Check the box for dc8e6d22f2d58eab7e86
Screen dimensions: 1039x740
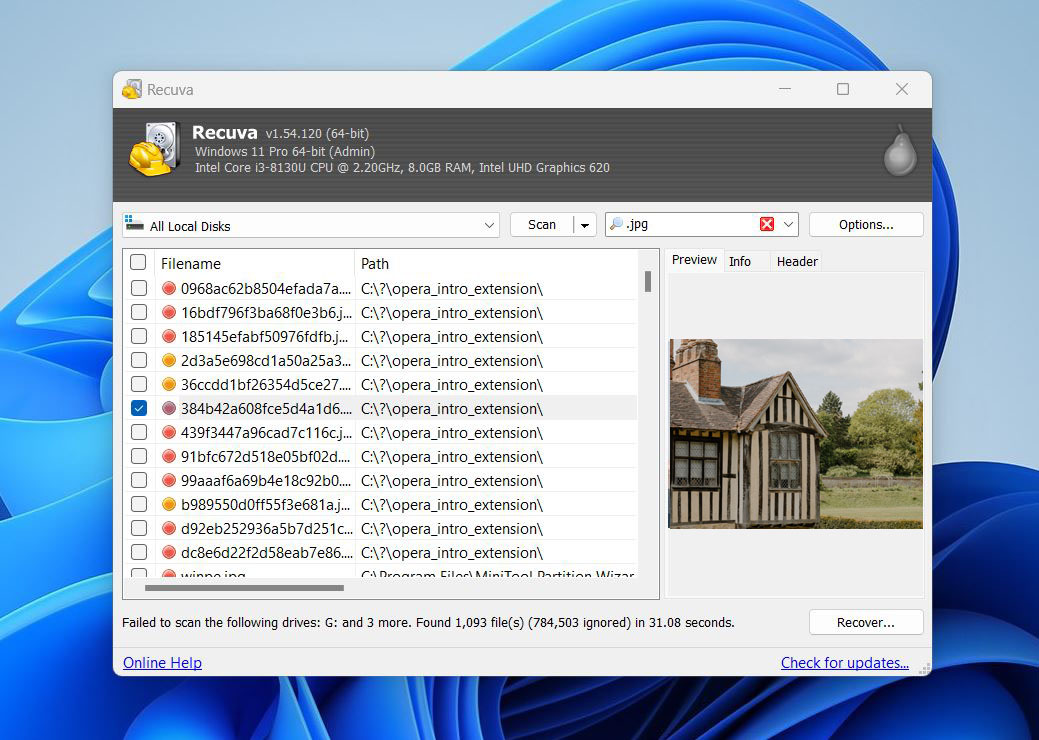pyautogui.click(x=138, y=552)
